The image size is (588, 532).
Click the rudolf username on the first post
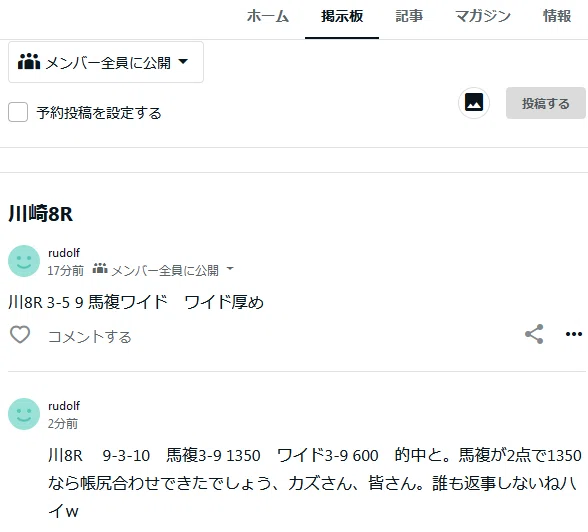[x=64, y=253]
